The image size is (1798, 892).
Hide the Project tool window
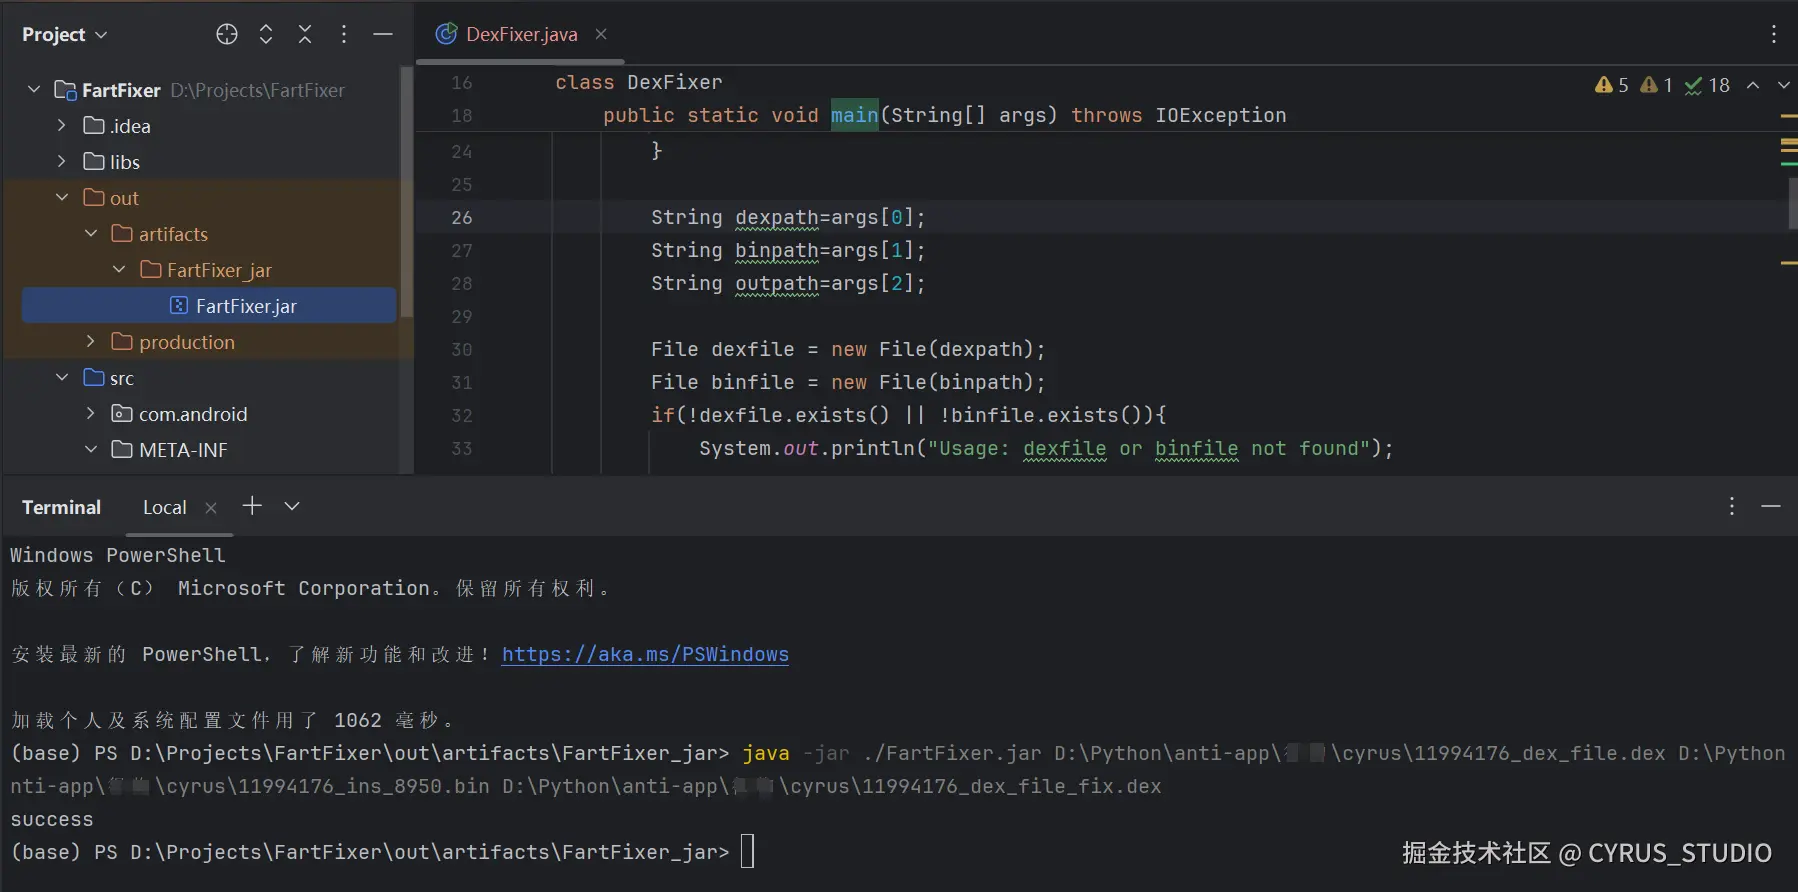383,34
